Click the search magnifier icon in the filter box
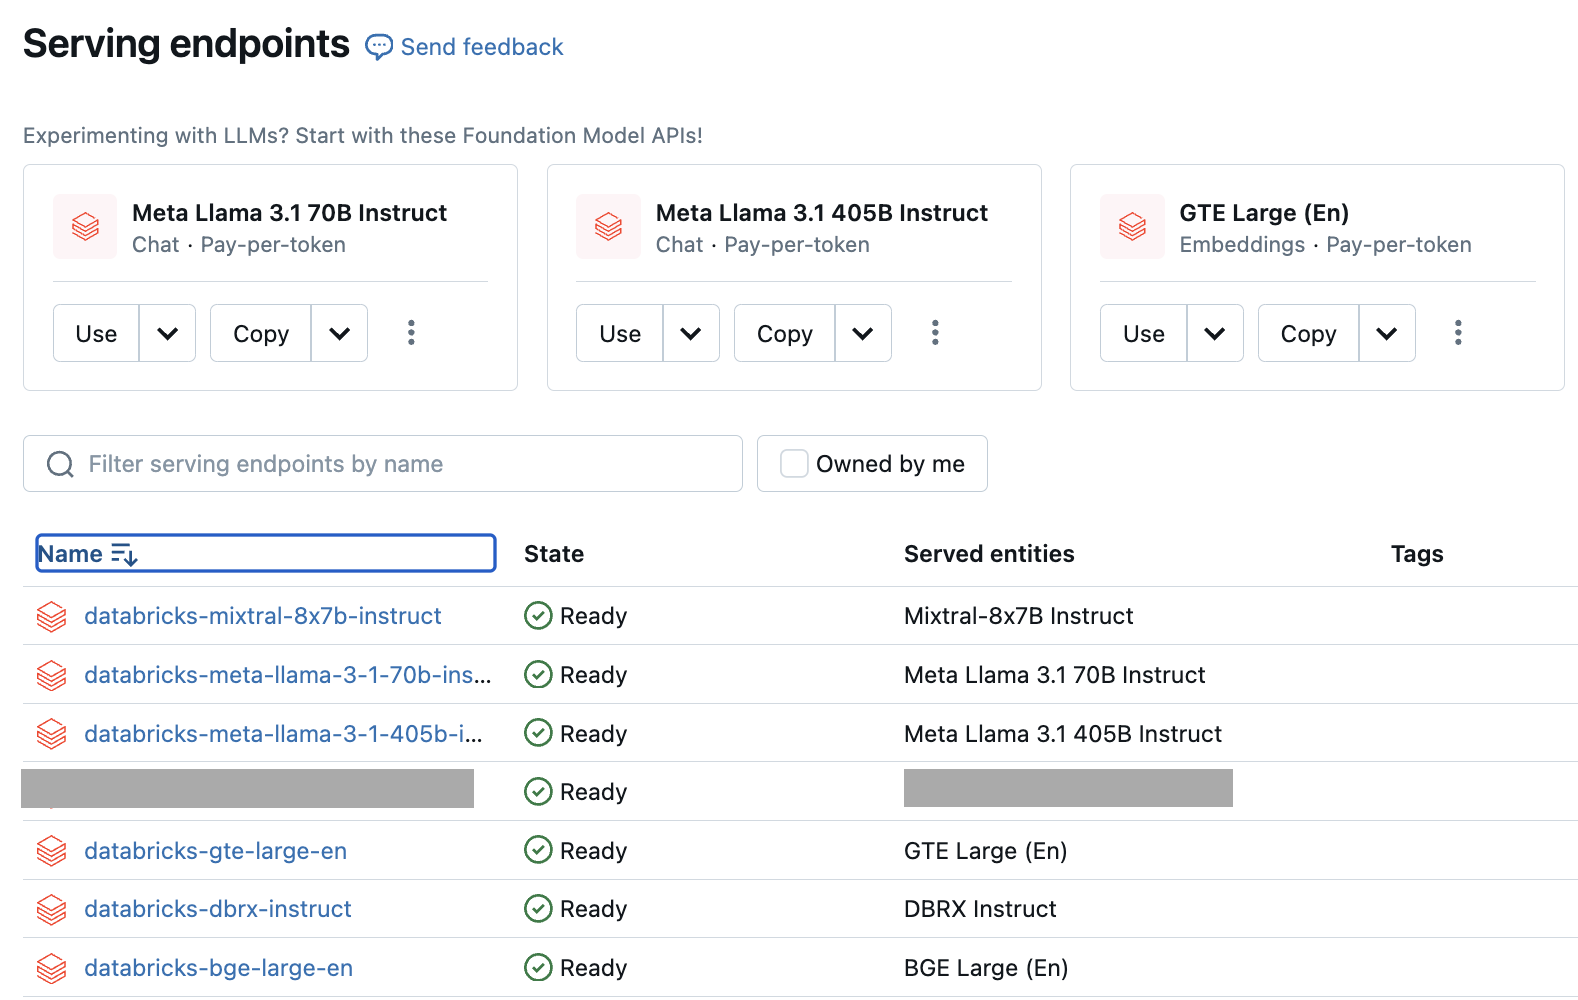Viewport: 1578px width, 1000px height. tap(60, 464)
